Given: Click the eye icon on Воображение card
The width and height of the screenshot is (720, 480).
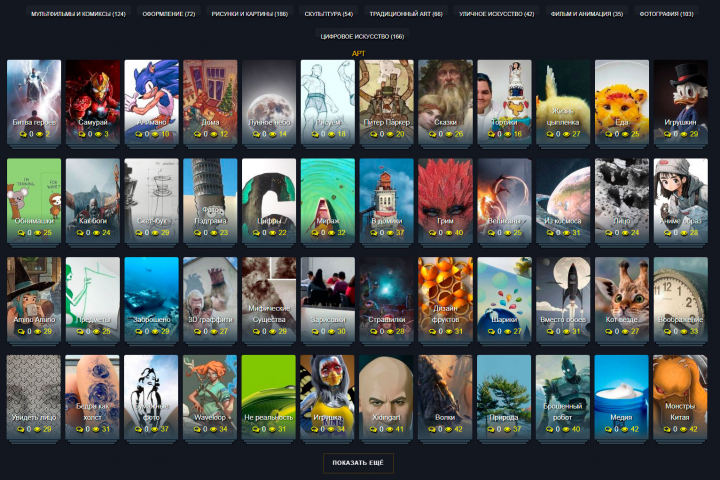Looking at the screenshot, I should pyautogui.click(x=684, y=332).
